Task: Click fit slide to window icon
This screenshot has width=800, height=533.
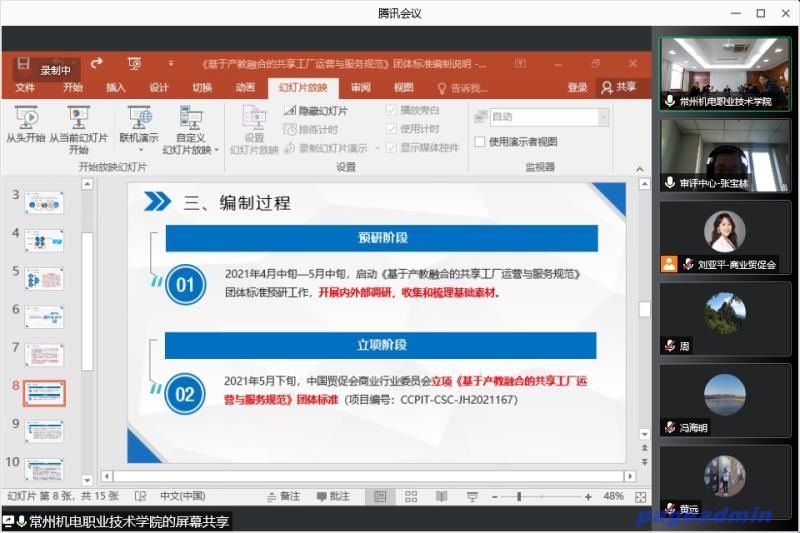Action: [x=641, y=497]
